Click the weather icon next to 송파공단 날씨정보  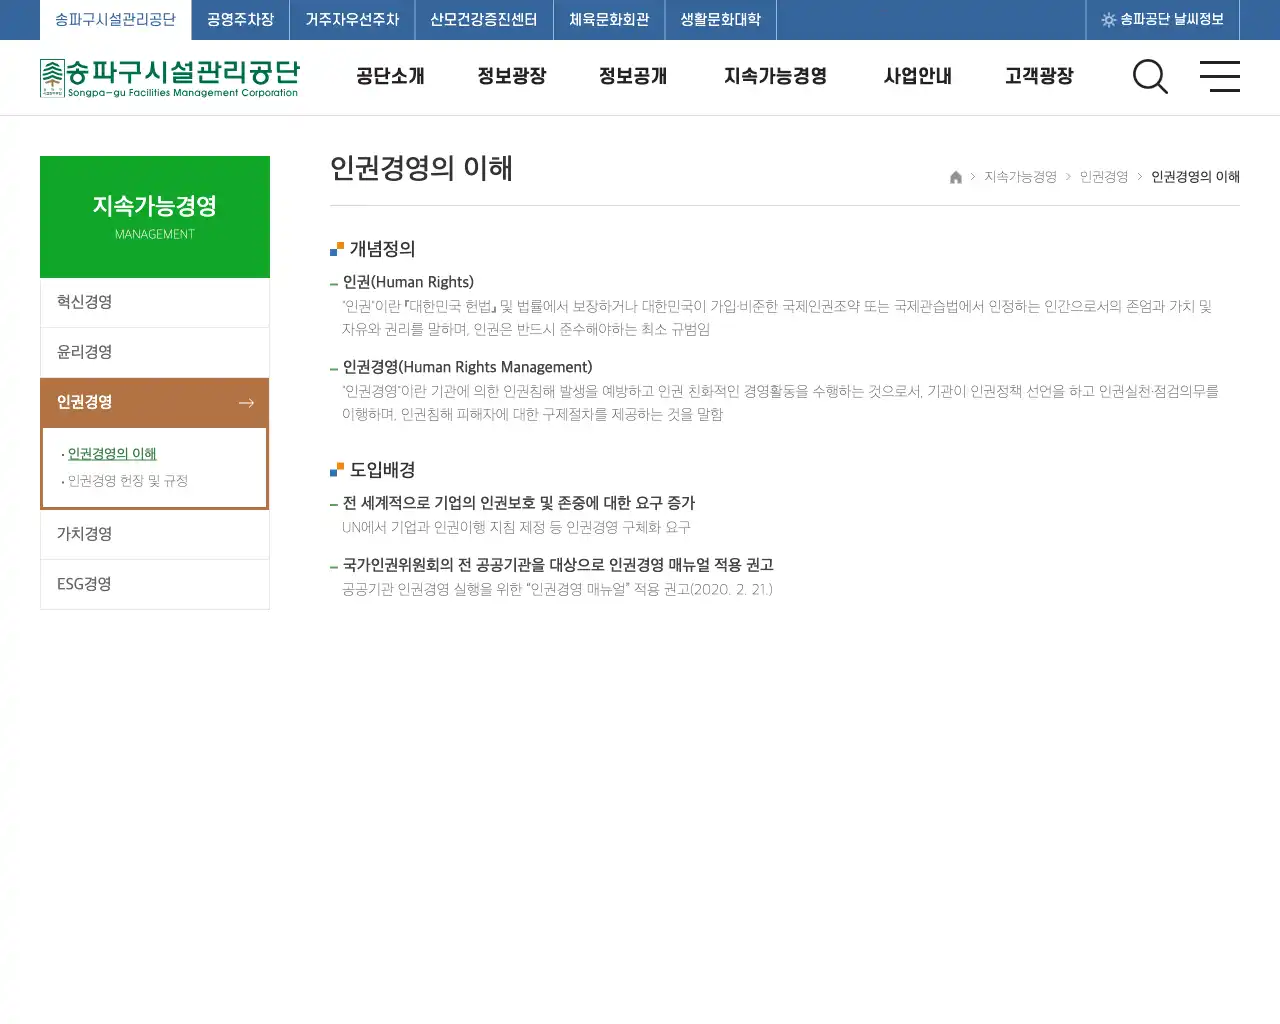1110,19
